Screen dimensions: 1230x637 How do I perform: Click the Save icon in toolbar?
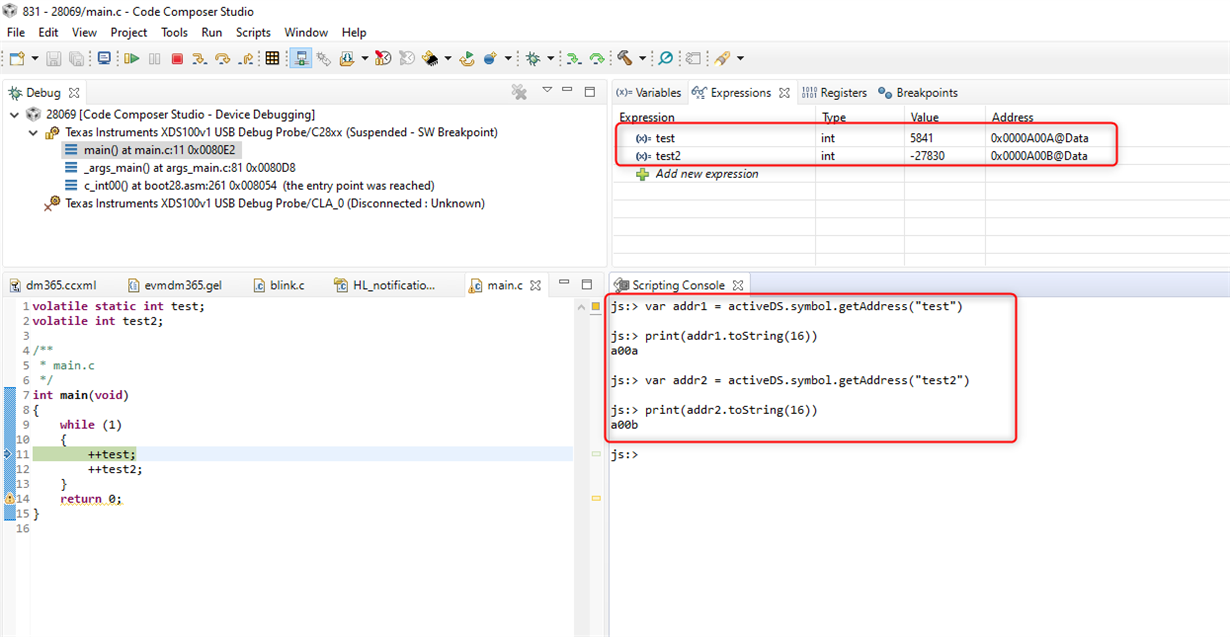[x=54, y=59]
